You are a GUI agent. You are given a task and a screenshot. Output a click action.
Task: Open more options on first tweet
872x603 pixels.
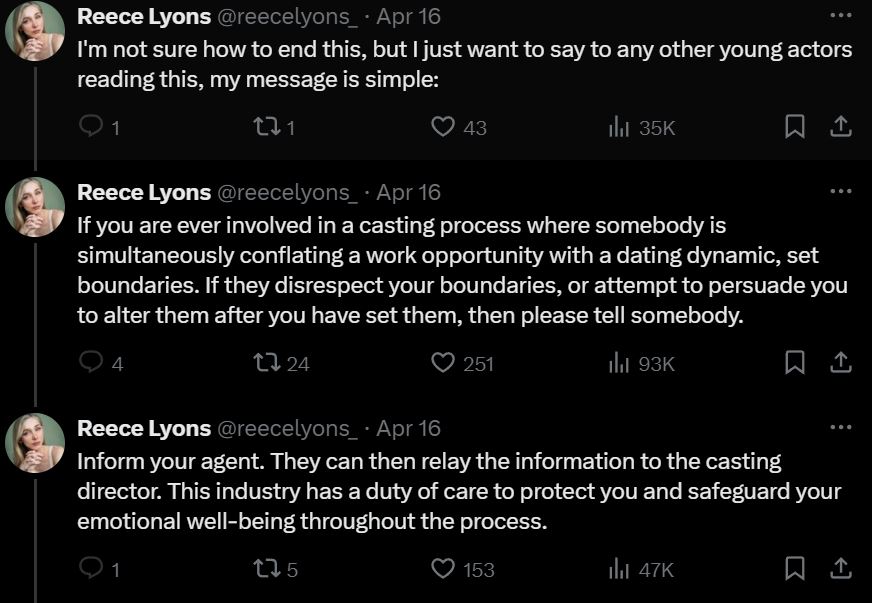tap(840, 16)
